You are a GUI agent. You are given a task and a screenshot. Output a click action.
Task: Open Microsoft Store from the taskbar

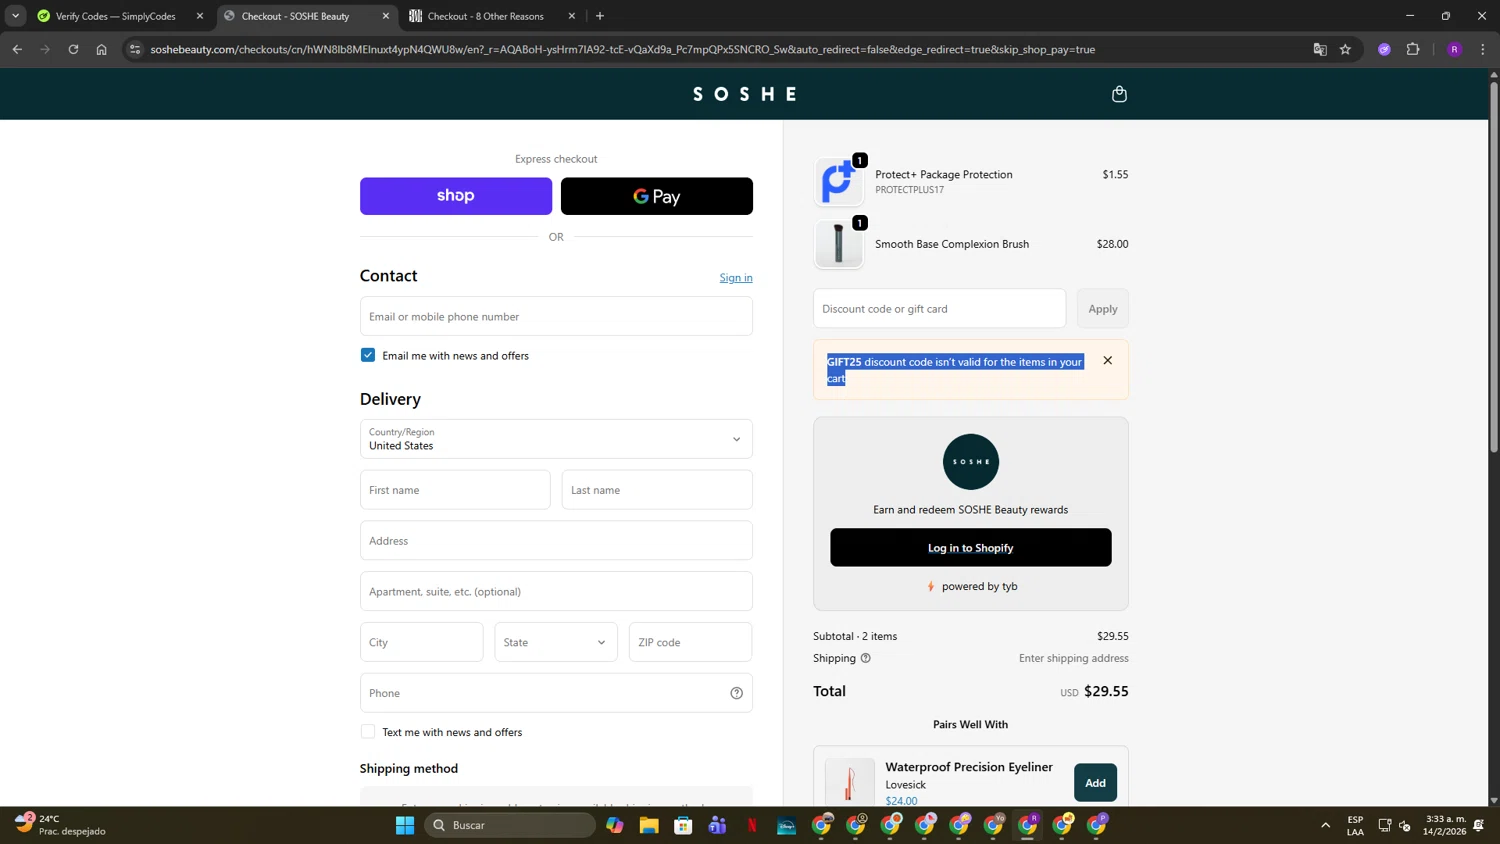tap(683, 825)
